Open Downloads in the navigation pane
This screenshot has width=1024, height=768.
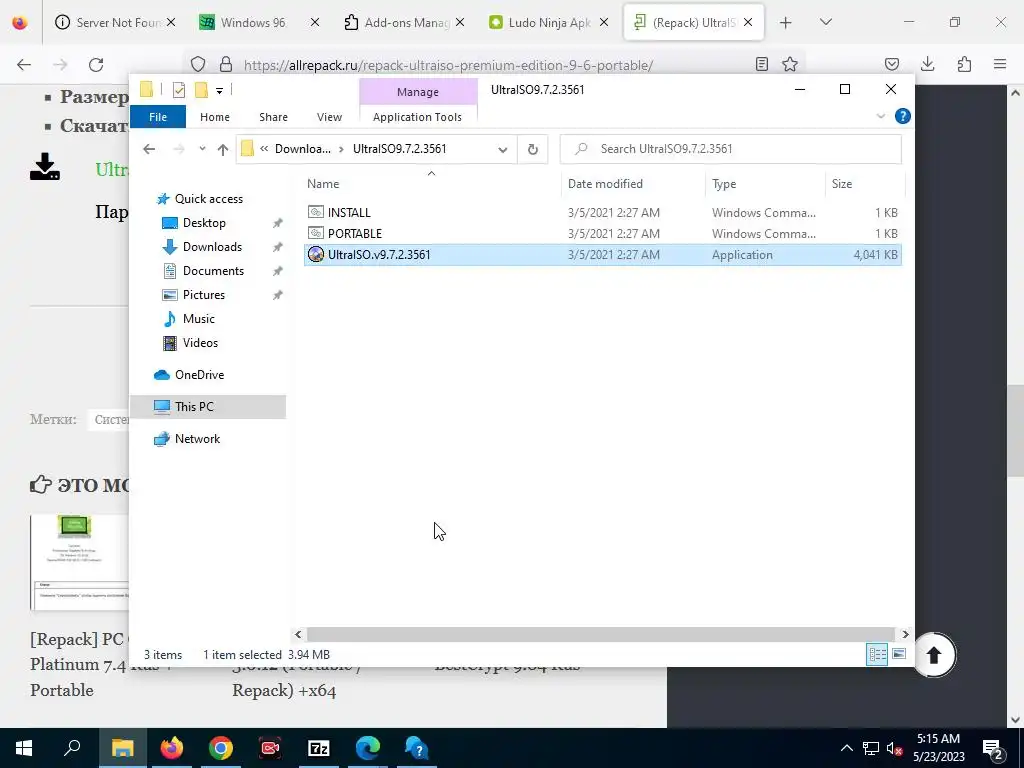(x=212, y=247)
